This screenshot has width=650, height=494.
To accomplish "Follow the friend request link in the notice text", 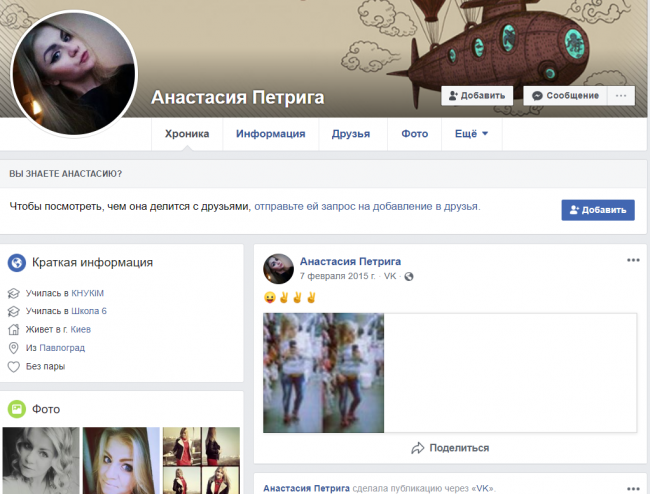I will tap(367, 206).
